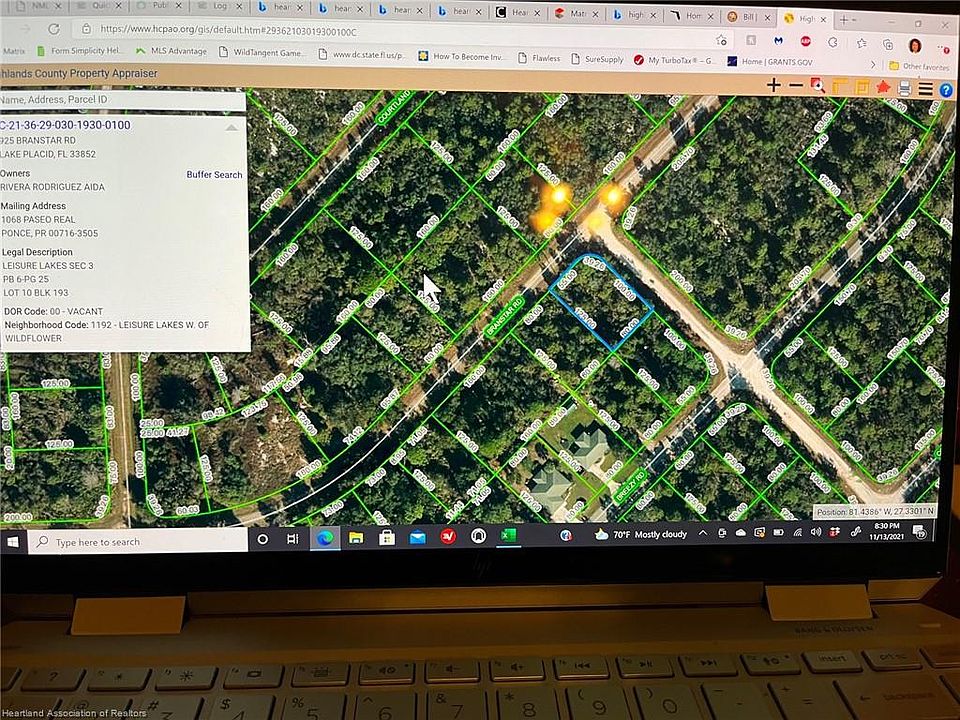Image resolution: width=960 pixels, height=720 pixels.
Task: Open Excel from taskbar
Action: 508,535
